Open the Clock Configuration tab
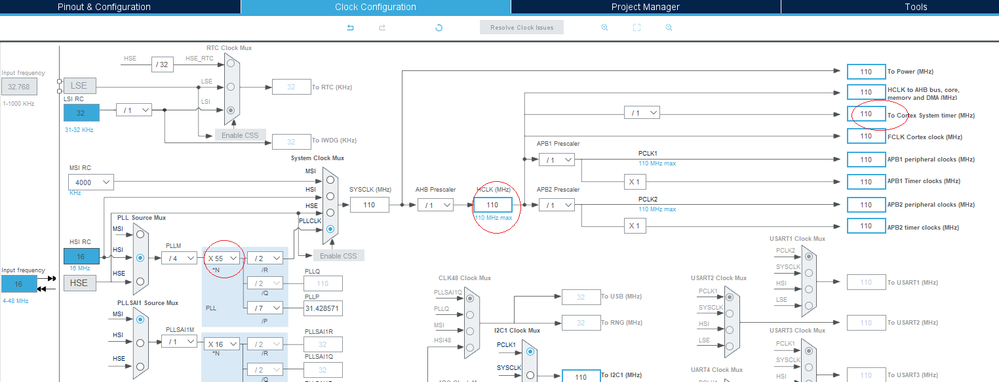This screenshot has height=382, width=999. click(375, 7)
